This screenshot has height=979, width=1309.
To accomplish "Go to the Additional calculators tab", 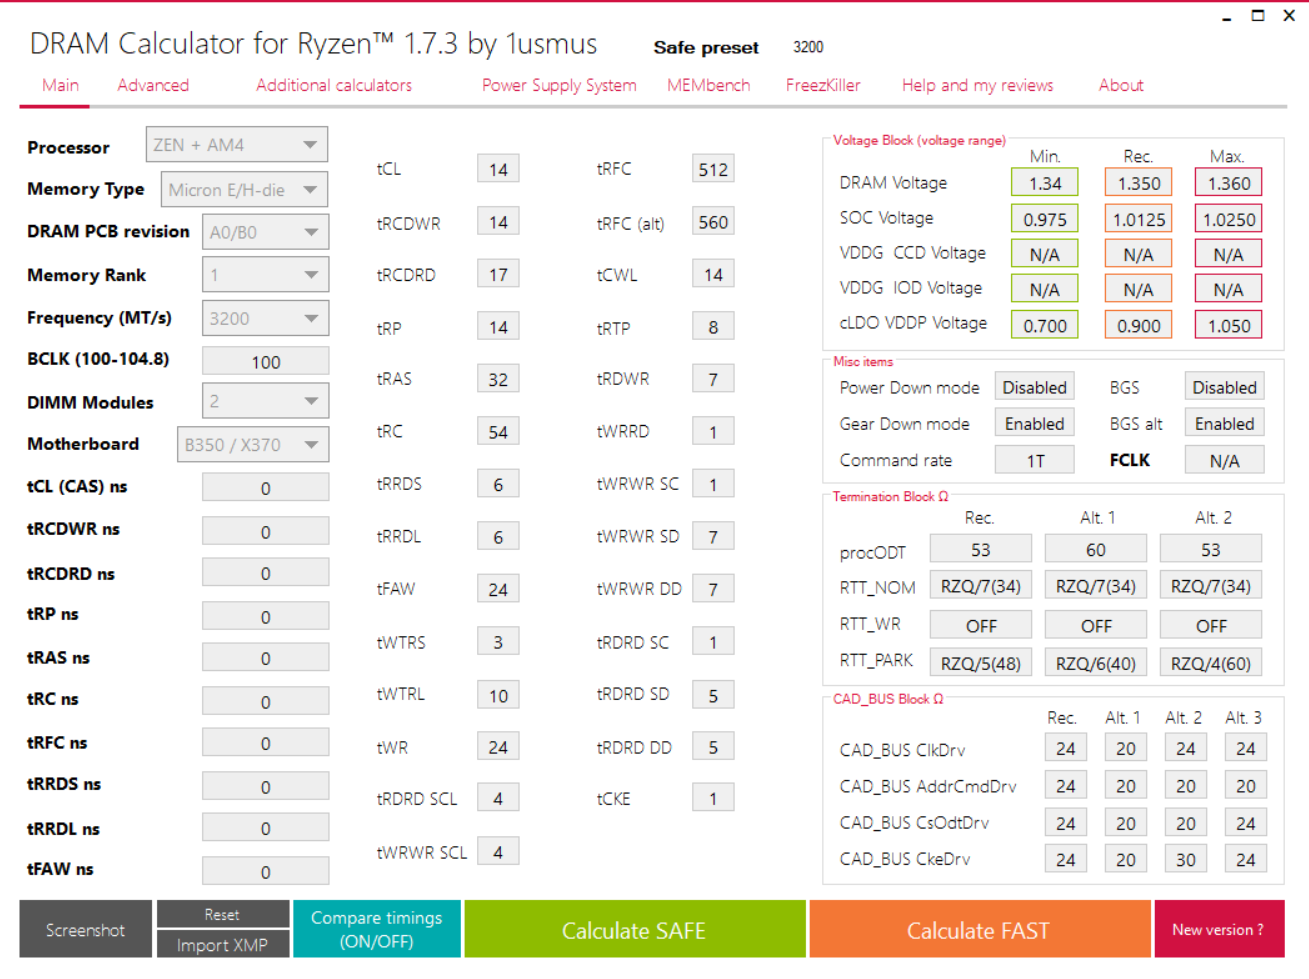I will point(334,86).
